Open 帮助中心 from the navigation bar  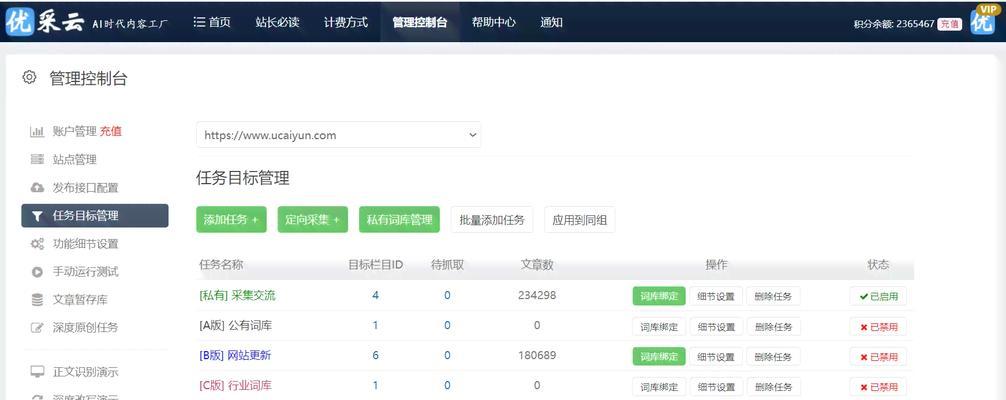493,22
